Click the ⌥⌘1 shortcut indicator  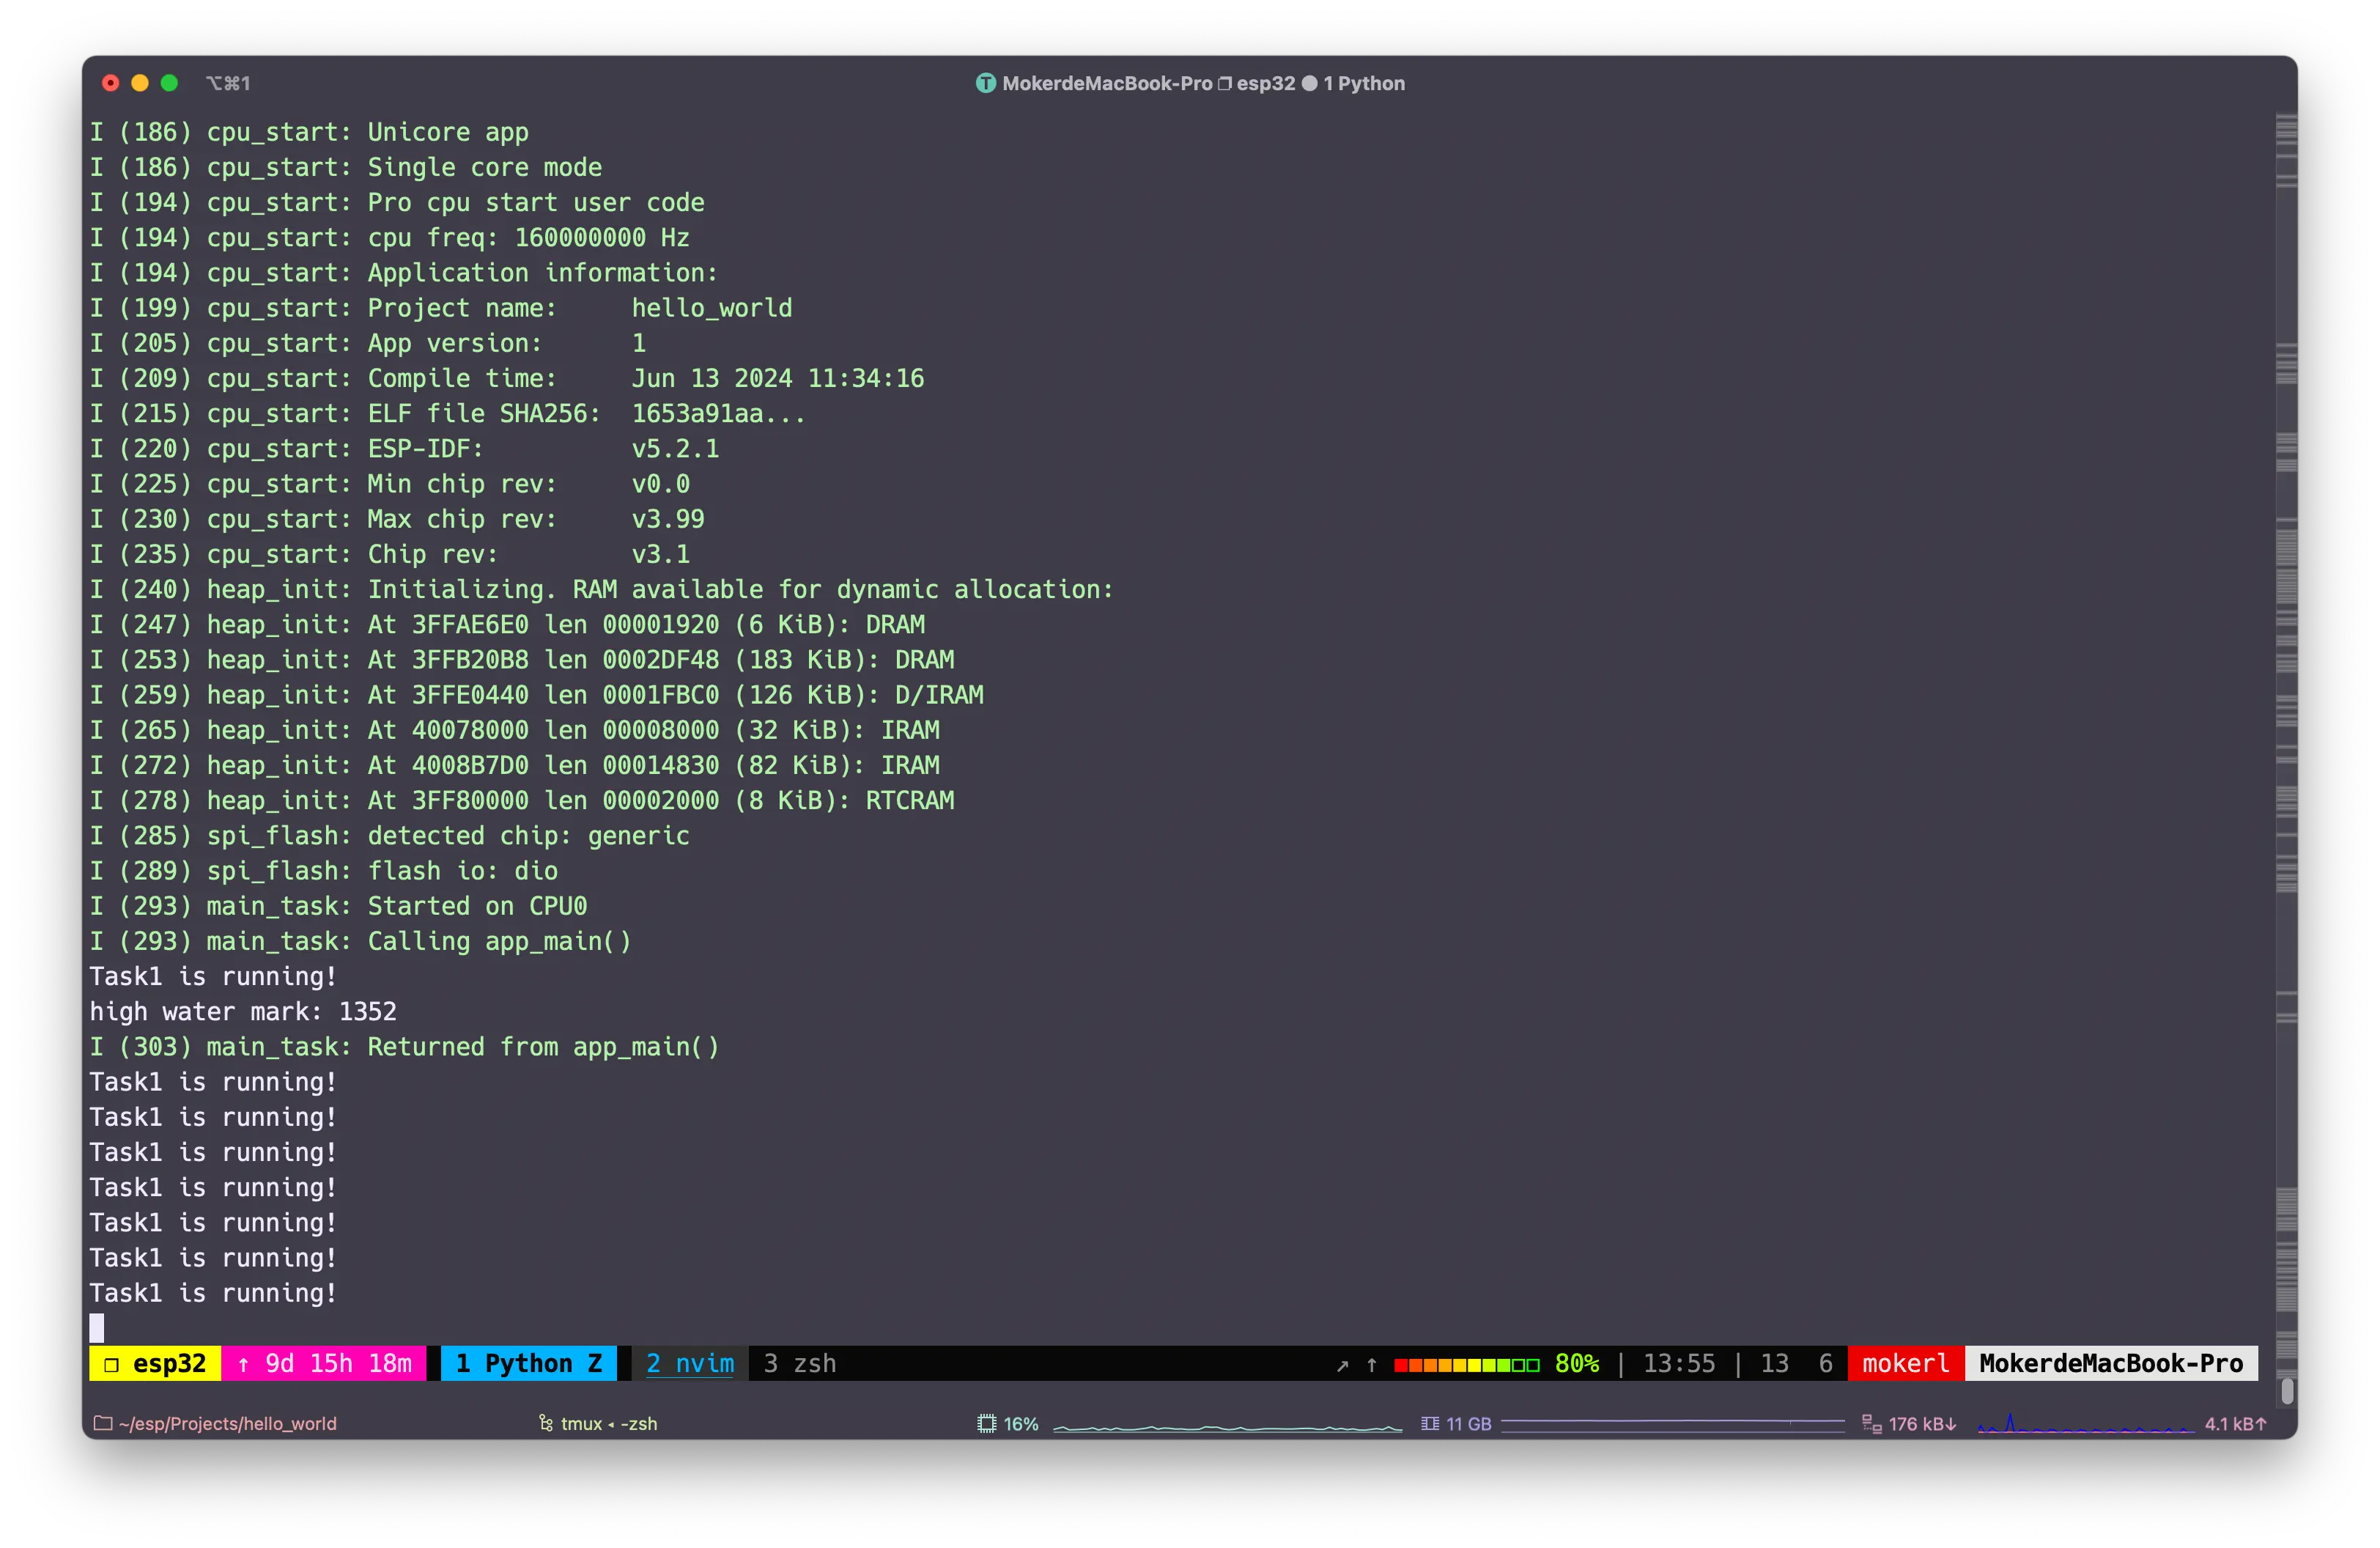(228, 84)
